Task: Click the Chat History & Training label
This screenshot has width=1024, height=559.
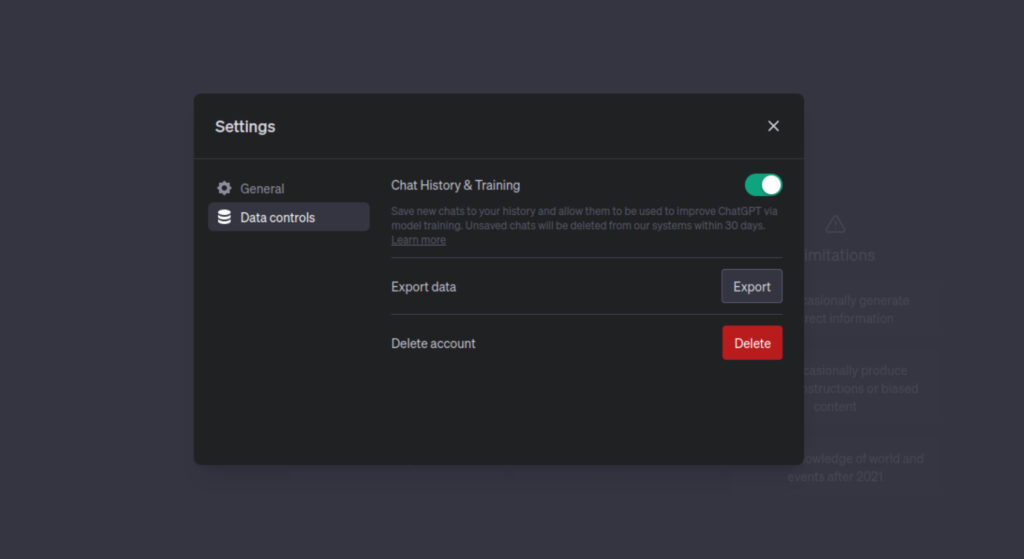Action: [x=455, y=185]
